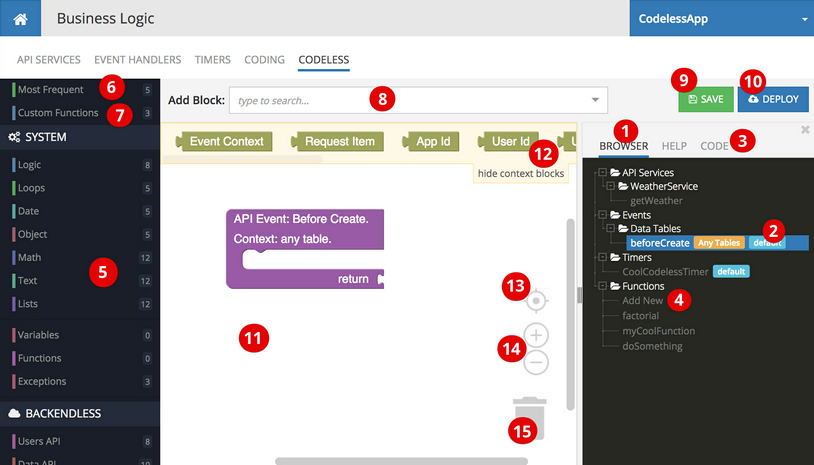Select the beforeCreate event handler
814x465 pixels.
click(660, 243)
